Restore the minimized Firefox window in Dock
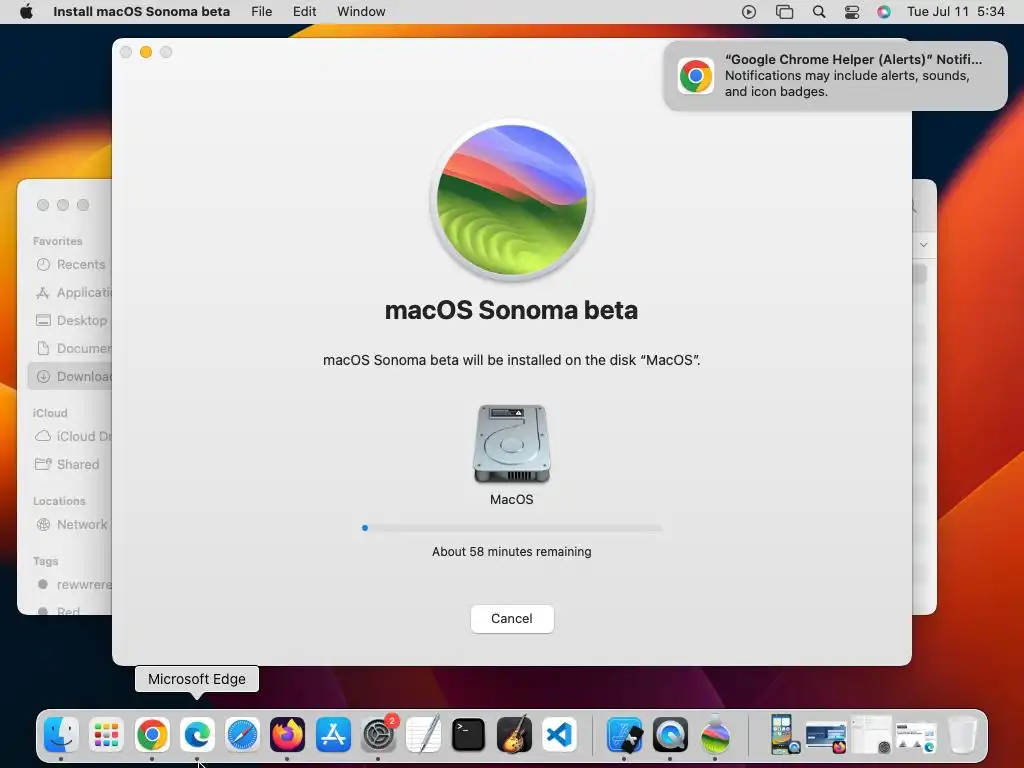Screen dimensions: 1024x768 [x=826, y=737]
